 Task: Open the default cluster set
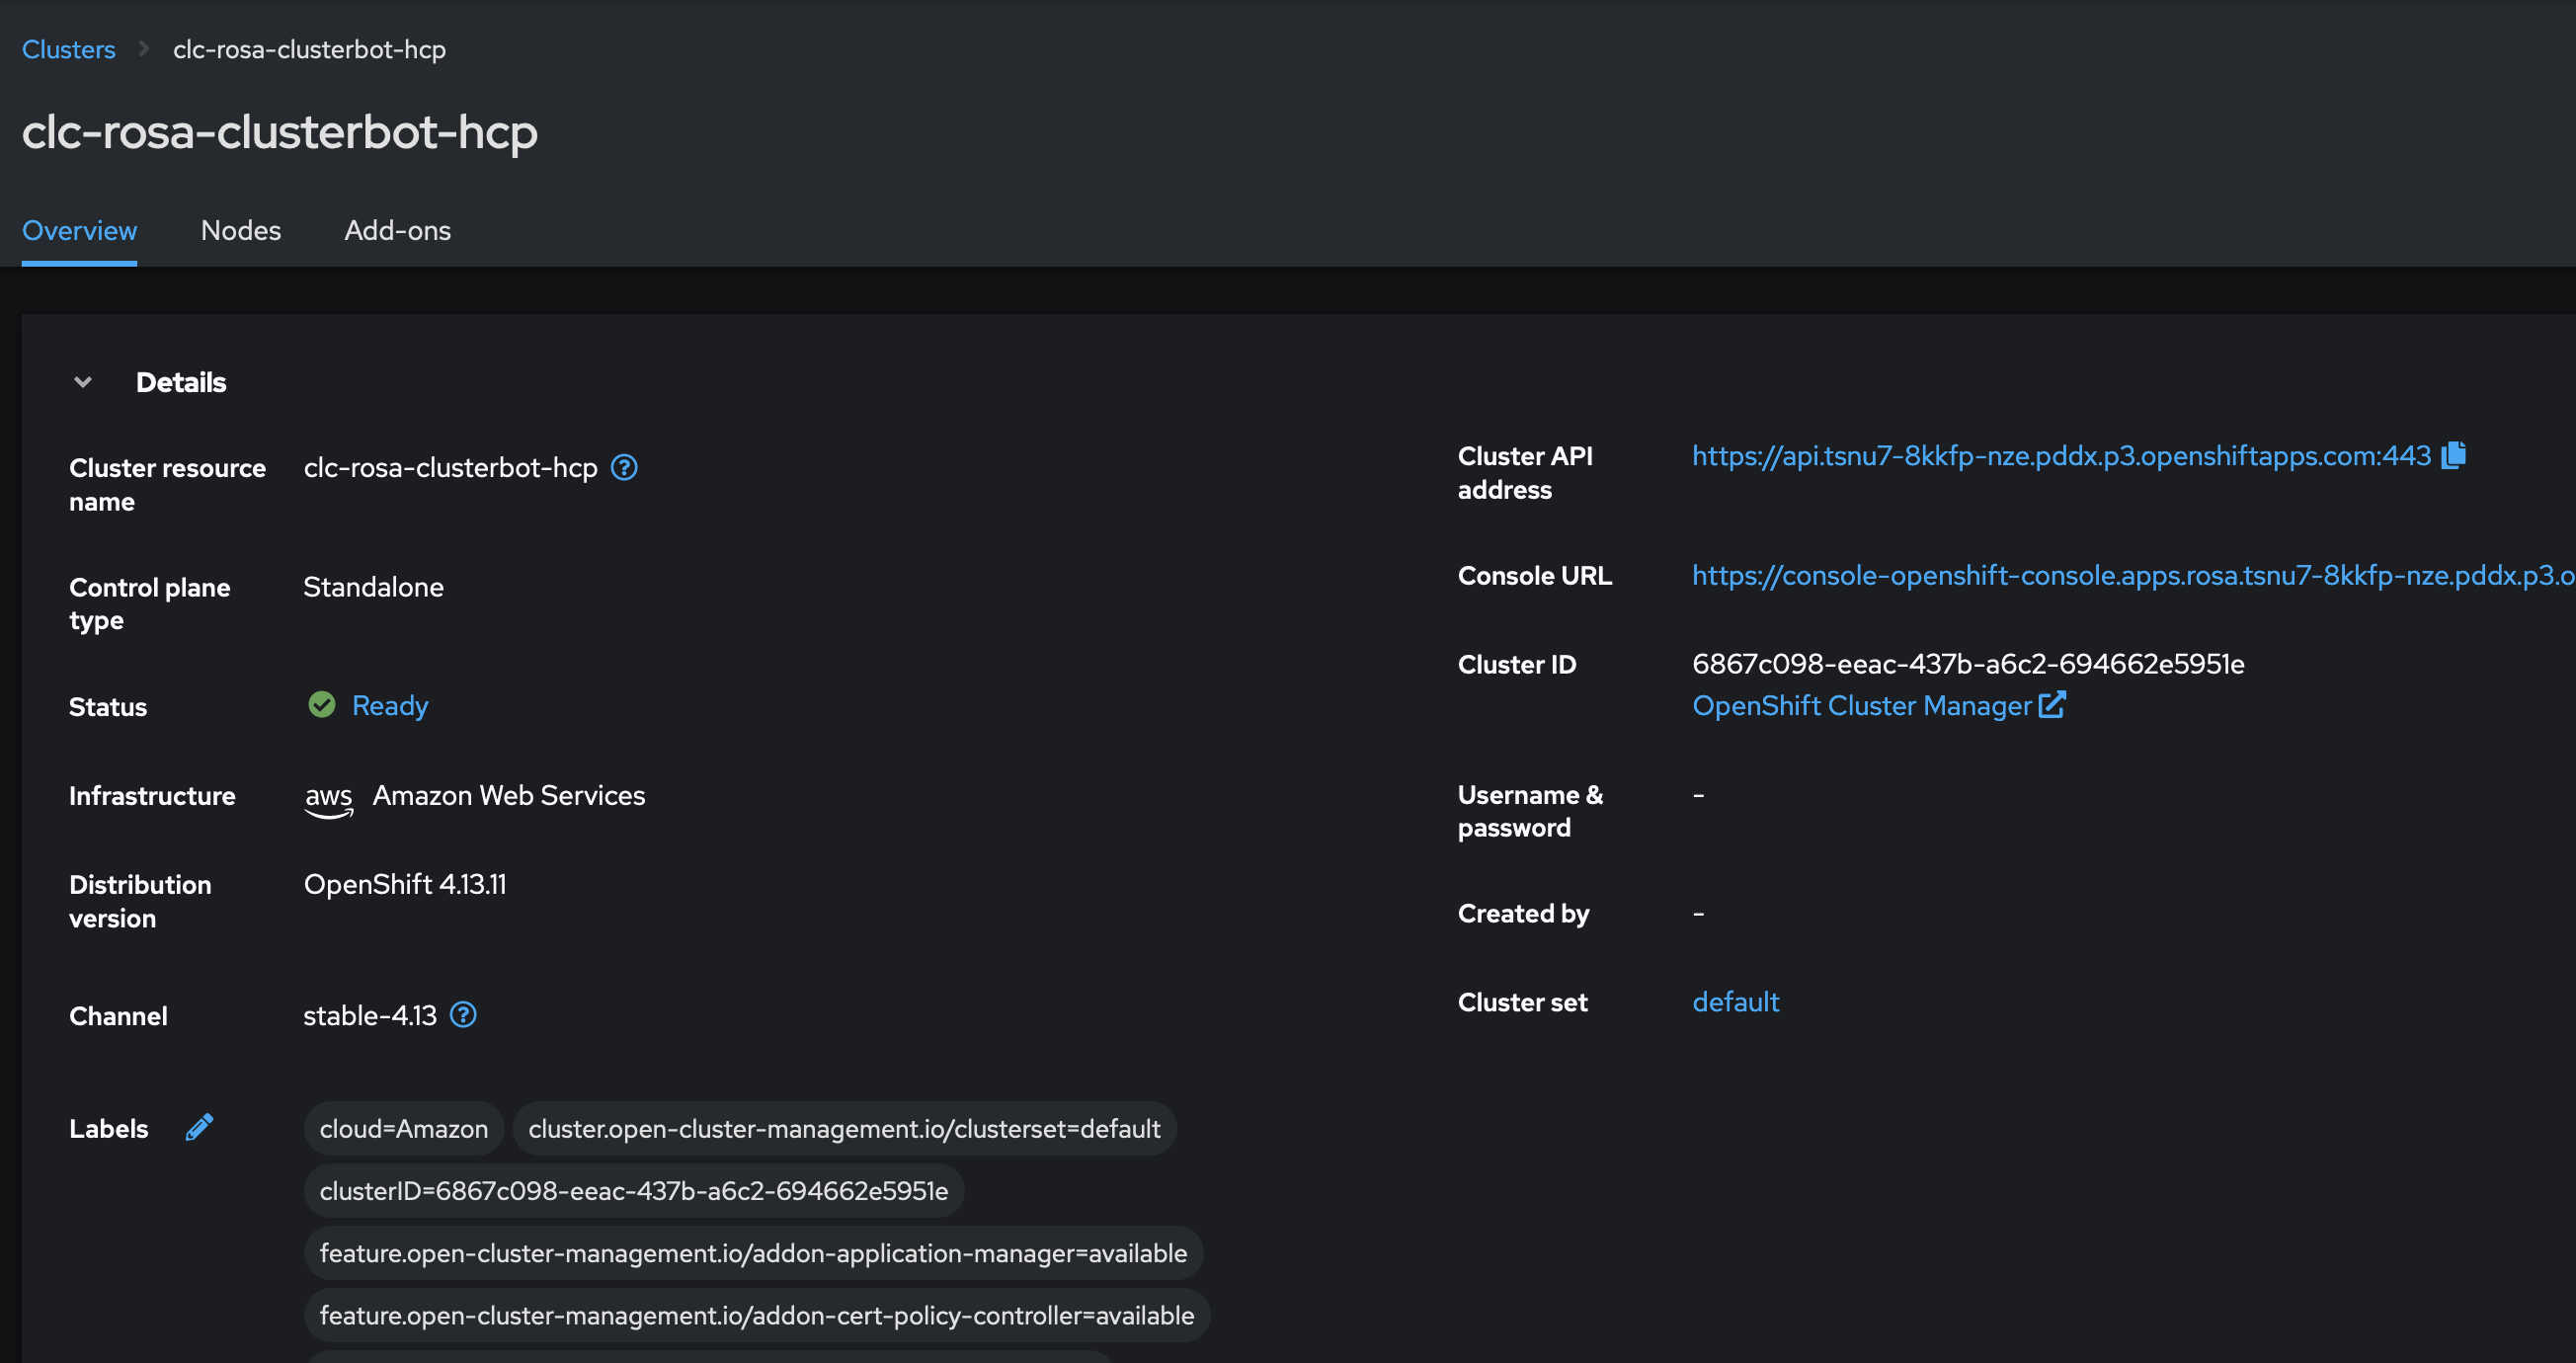(1735, 1002)
